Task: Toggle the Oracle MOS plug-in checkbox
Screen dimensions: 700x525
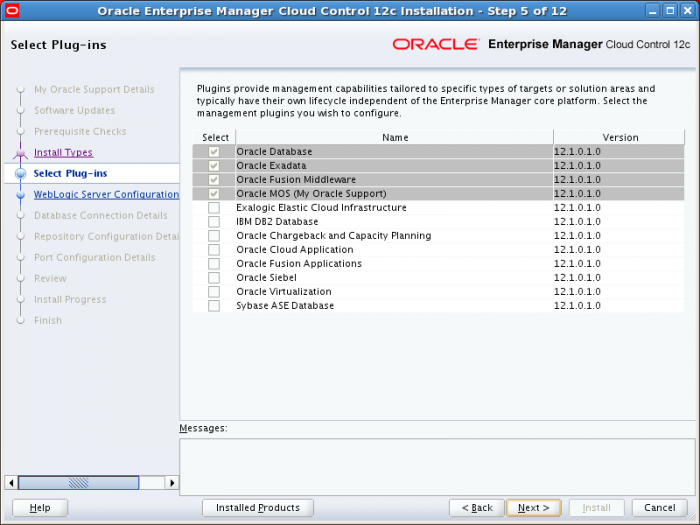Action: 214,194
